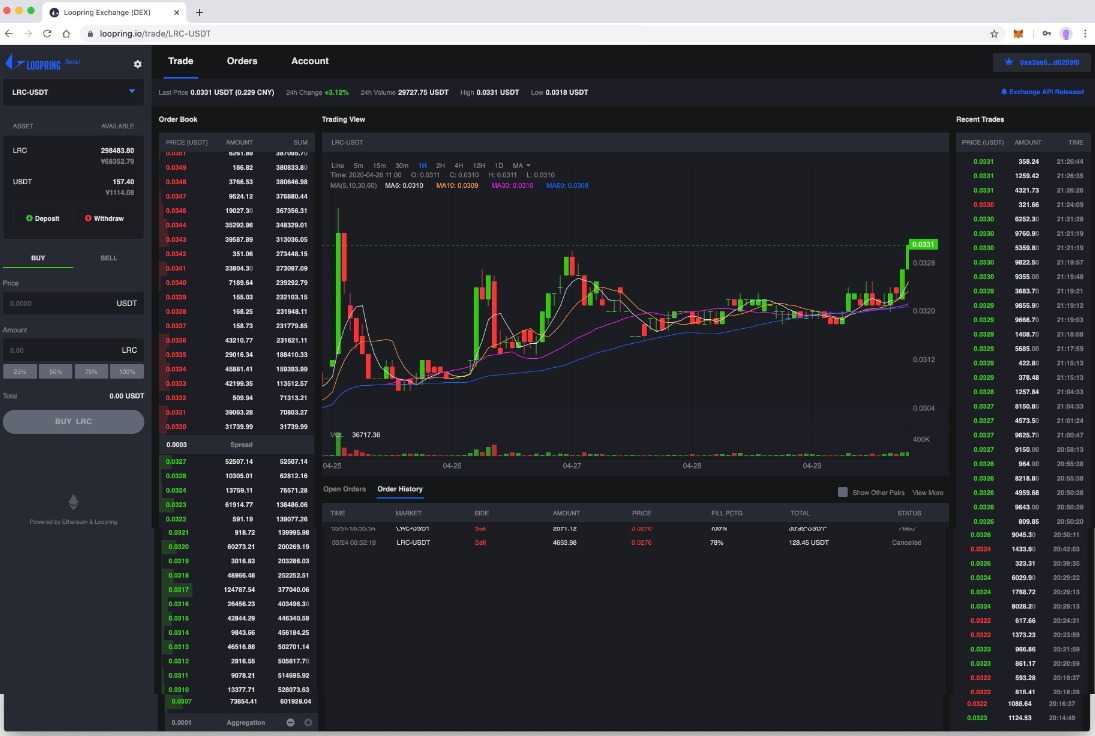
Task: Increase order book aggregation with plus icon
Action: coord(308,723)
